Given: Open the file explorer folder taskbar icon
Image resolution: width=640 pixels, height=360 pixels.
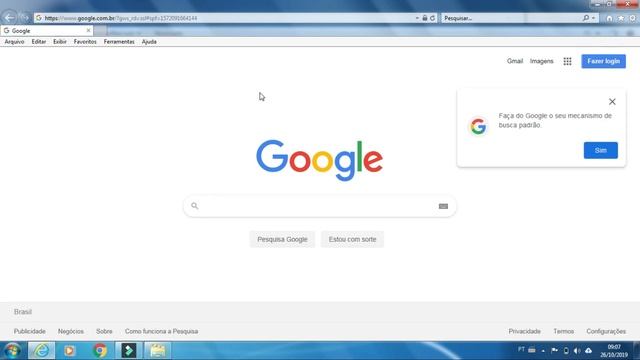Looking at the screenshot, I should click(x=158, y=351).
